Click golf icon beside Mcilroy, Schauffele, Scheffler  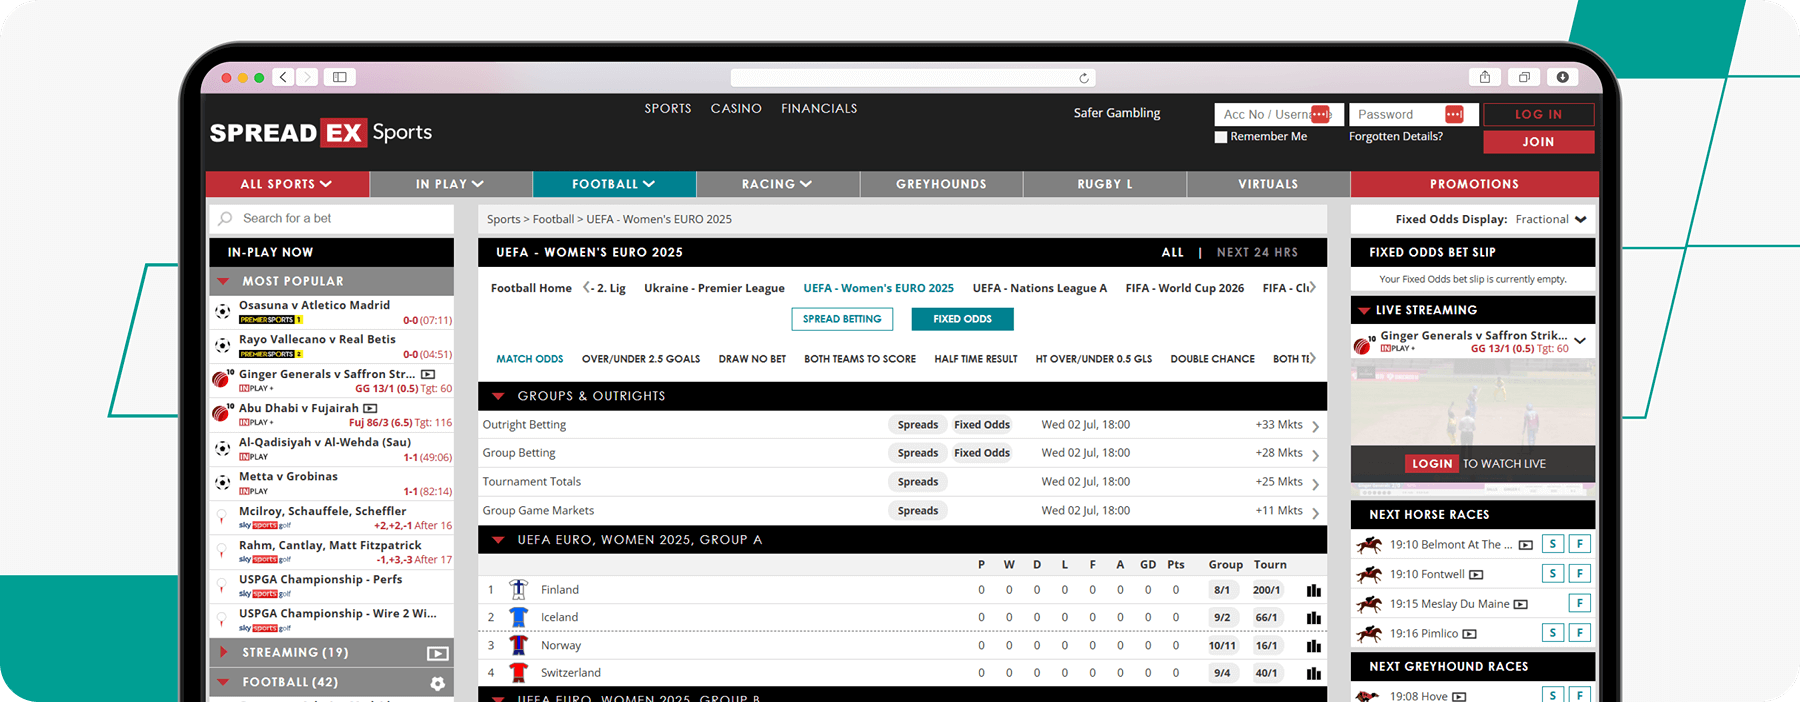pyautogui.click(x=222, y=517)
